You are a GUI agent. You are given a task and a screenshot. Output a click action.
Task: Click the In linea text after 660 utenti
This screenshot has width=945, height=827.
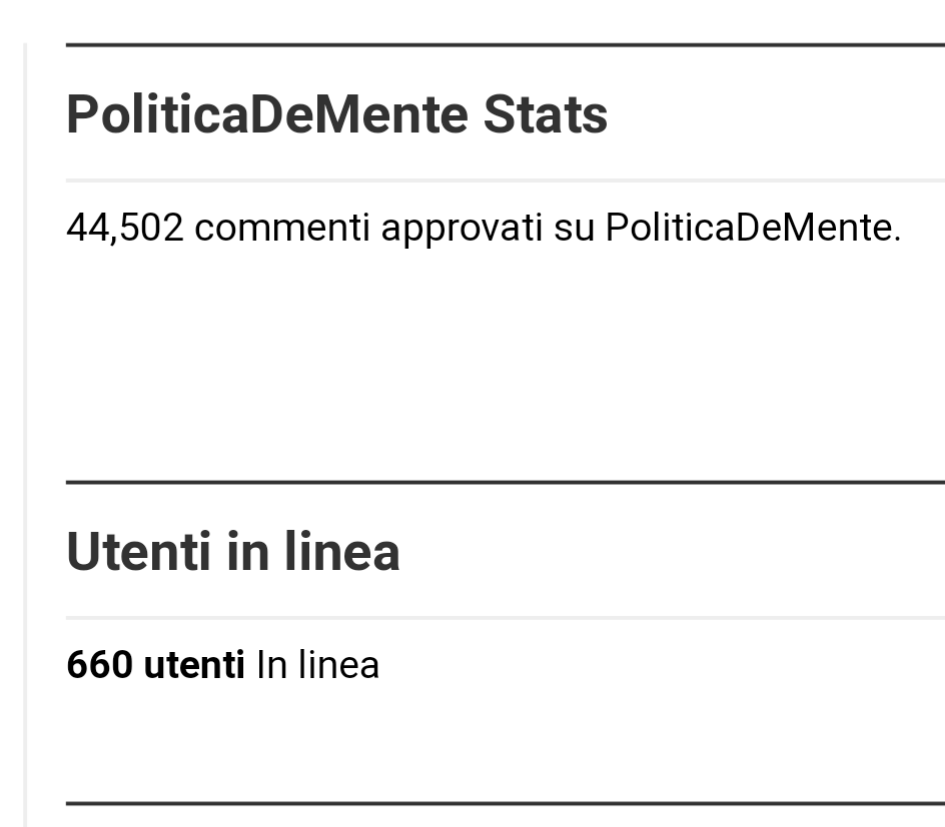pos(318,665)
